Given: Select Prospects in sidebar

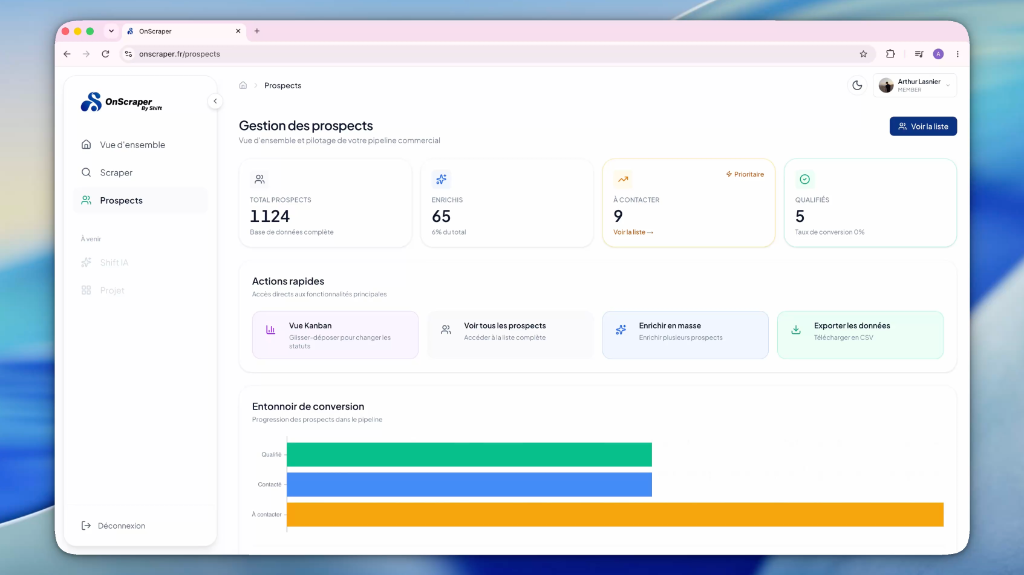Looking at the screenshot, I should [x=140, y=201].
